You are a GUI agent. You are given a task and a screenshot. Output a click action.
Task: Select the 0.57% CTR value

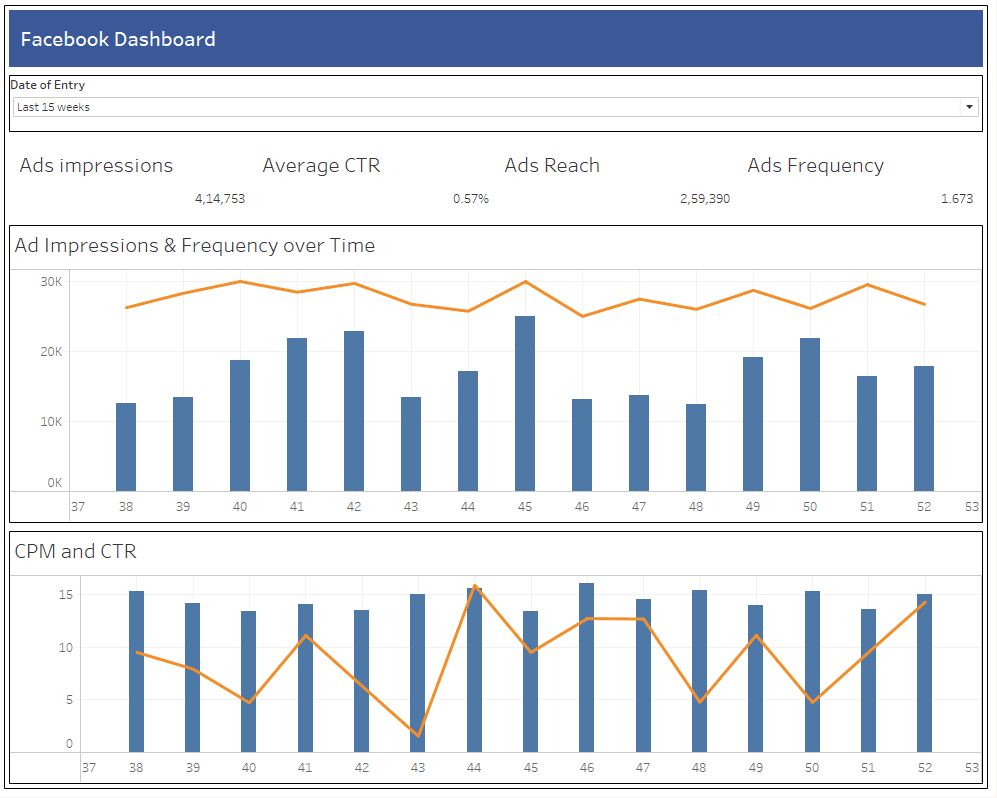click(471, 198)
